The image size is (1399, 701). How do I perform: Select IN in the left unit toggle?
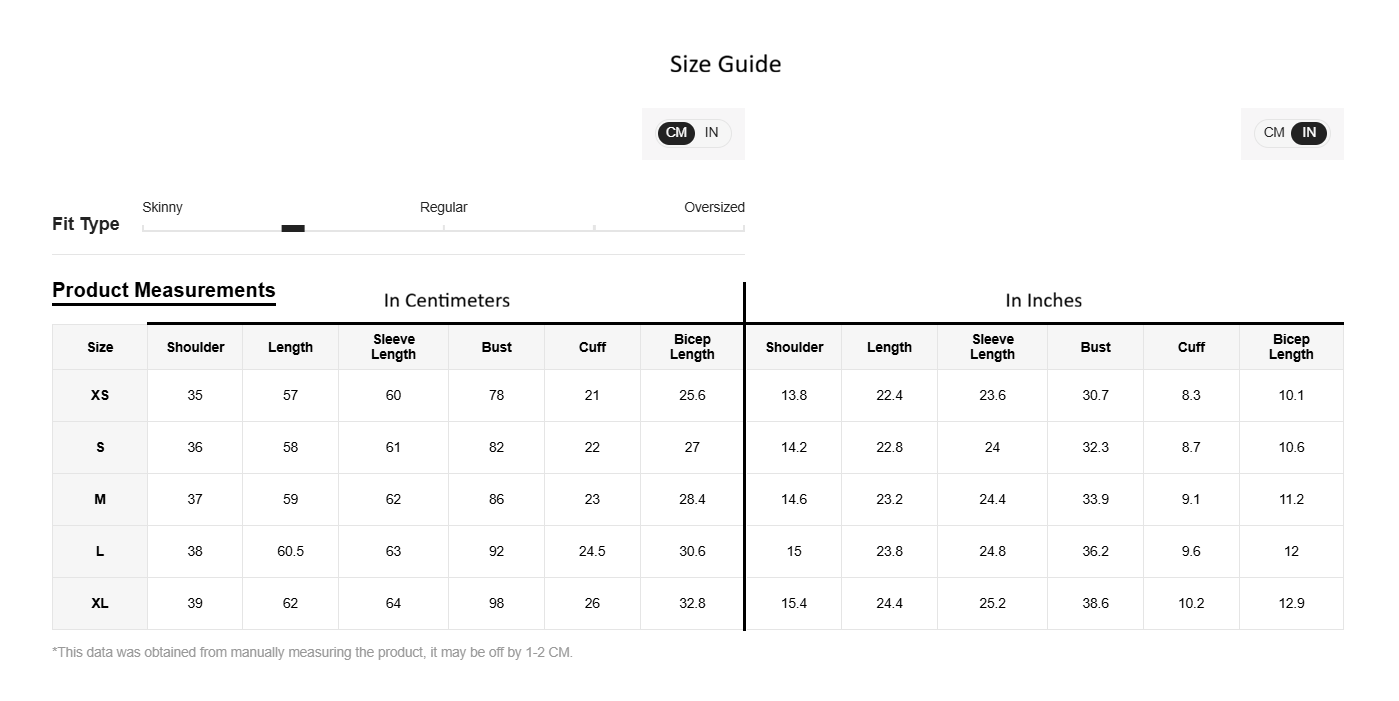[711, 133]
